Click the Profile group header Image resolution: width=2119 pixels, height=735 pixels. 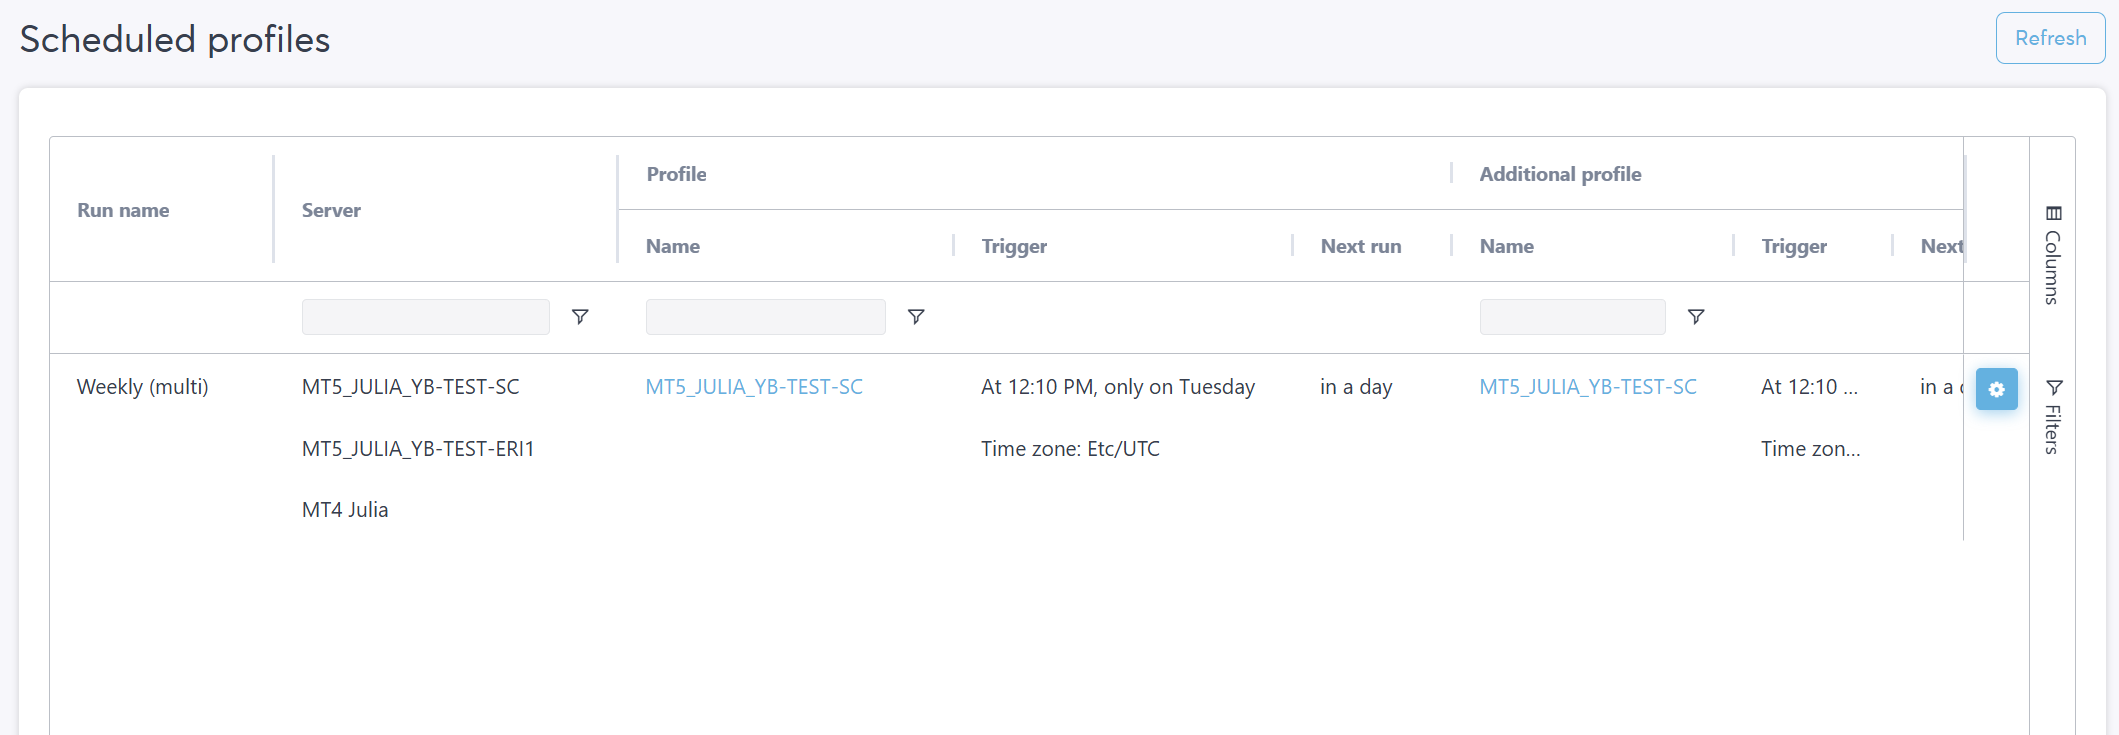676,174
